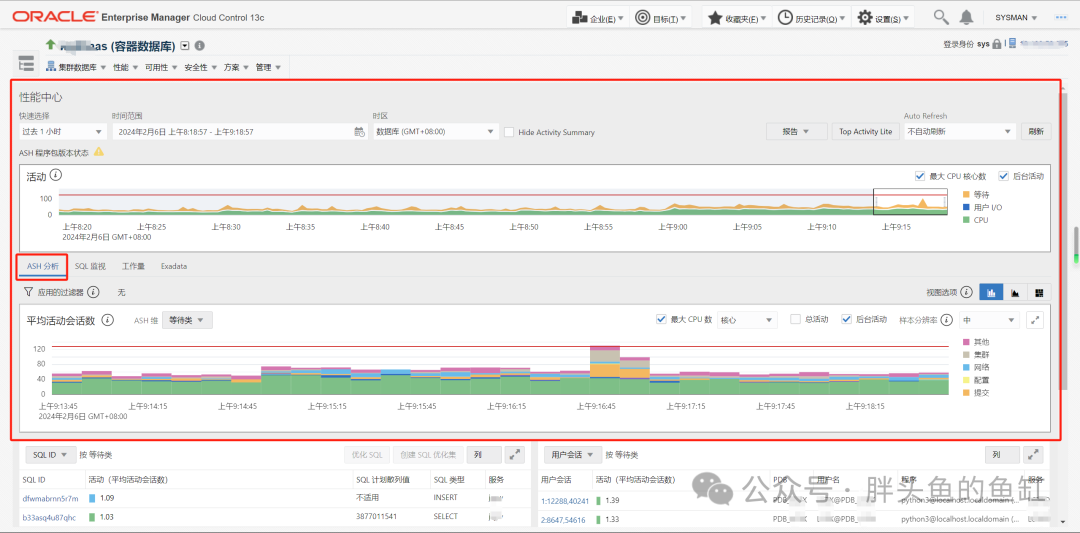Viewport: 1080px width, 533px height.
Task: Select the treemap view icon
Action: [x=1039, y=292]
